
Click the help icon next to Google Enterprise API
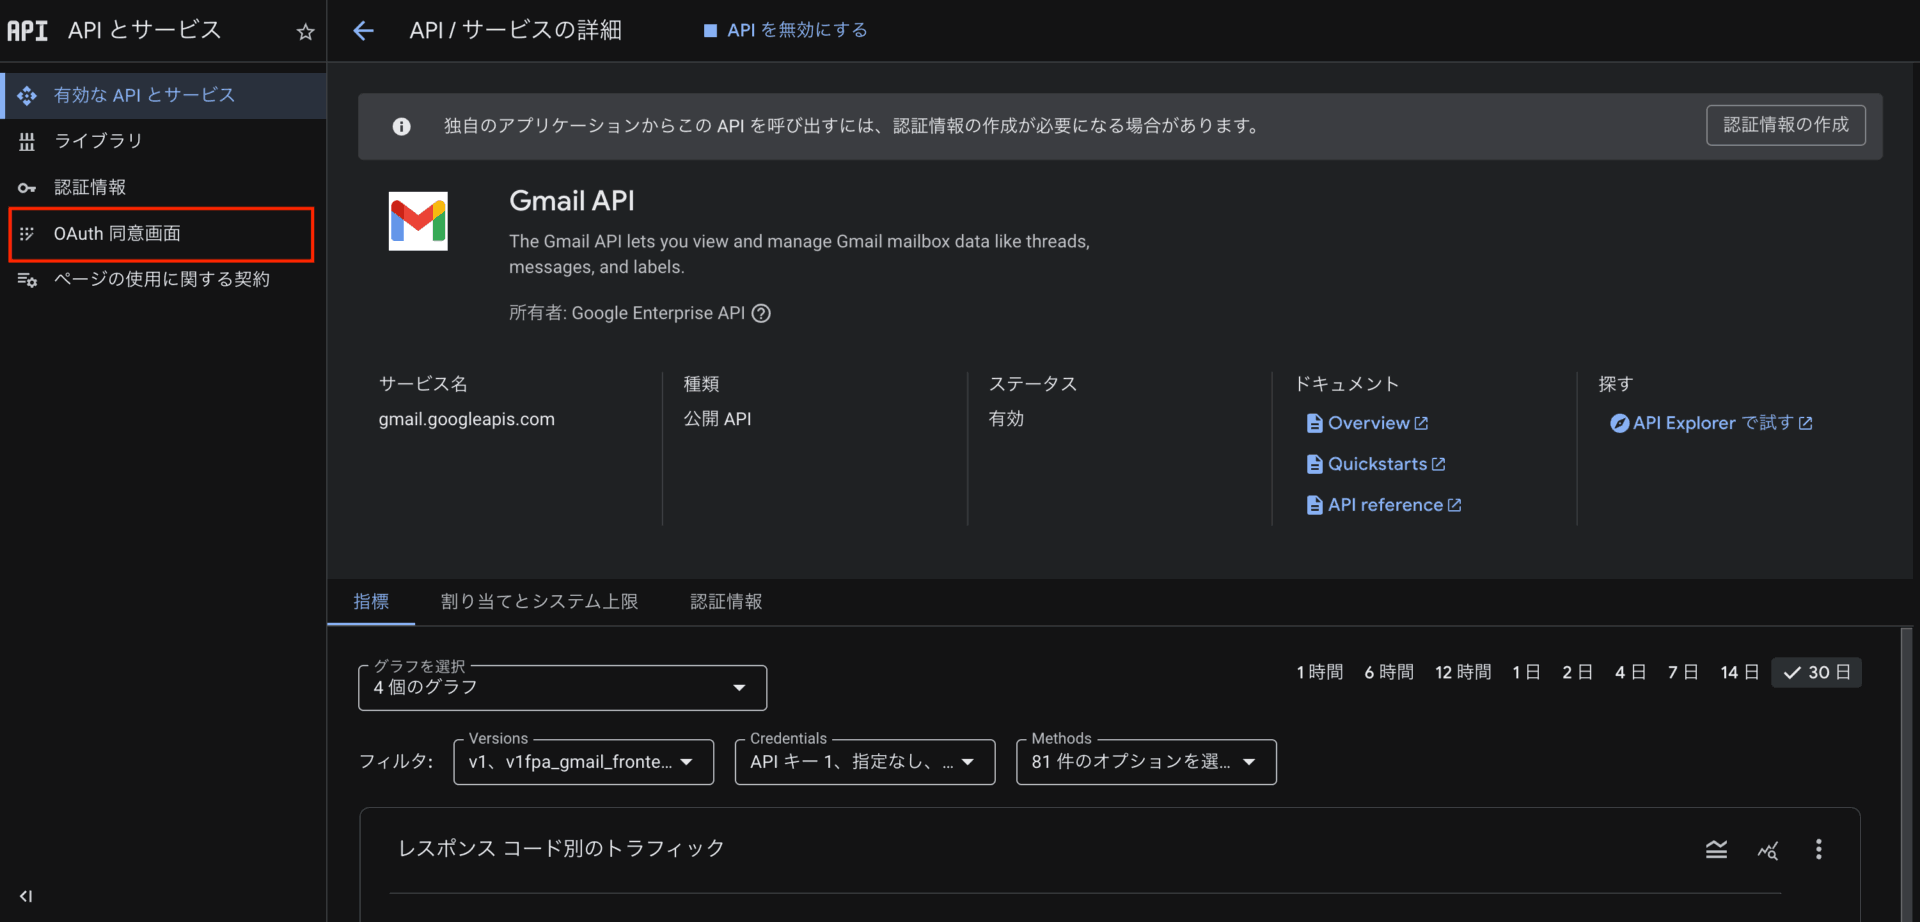point(761,313)
